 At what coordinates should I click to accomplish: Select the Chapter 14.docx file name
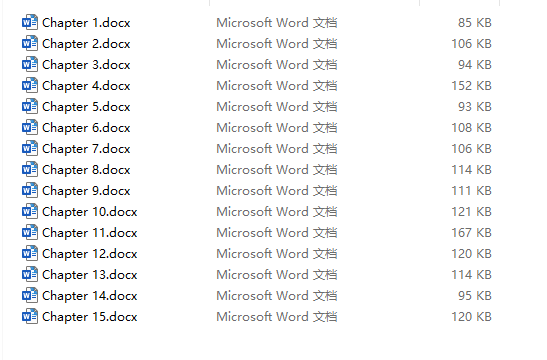pos(90,296)
